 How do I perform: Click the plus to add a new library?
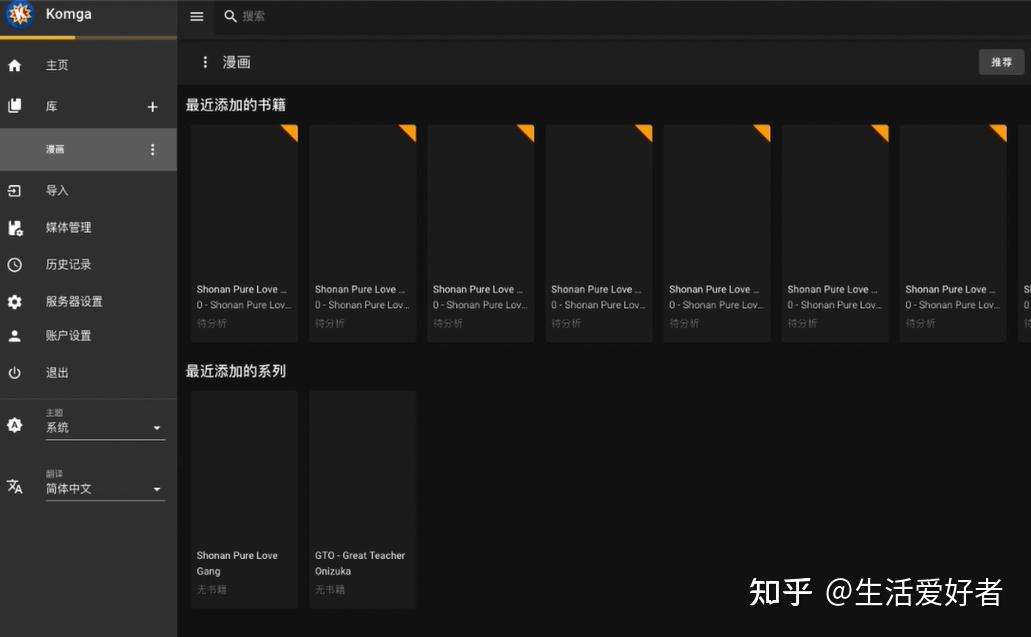click(152, 107)
